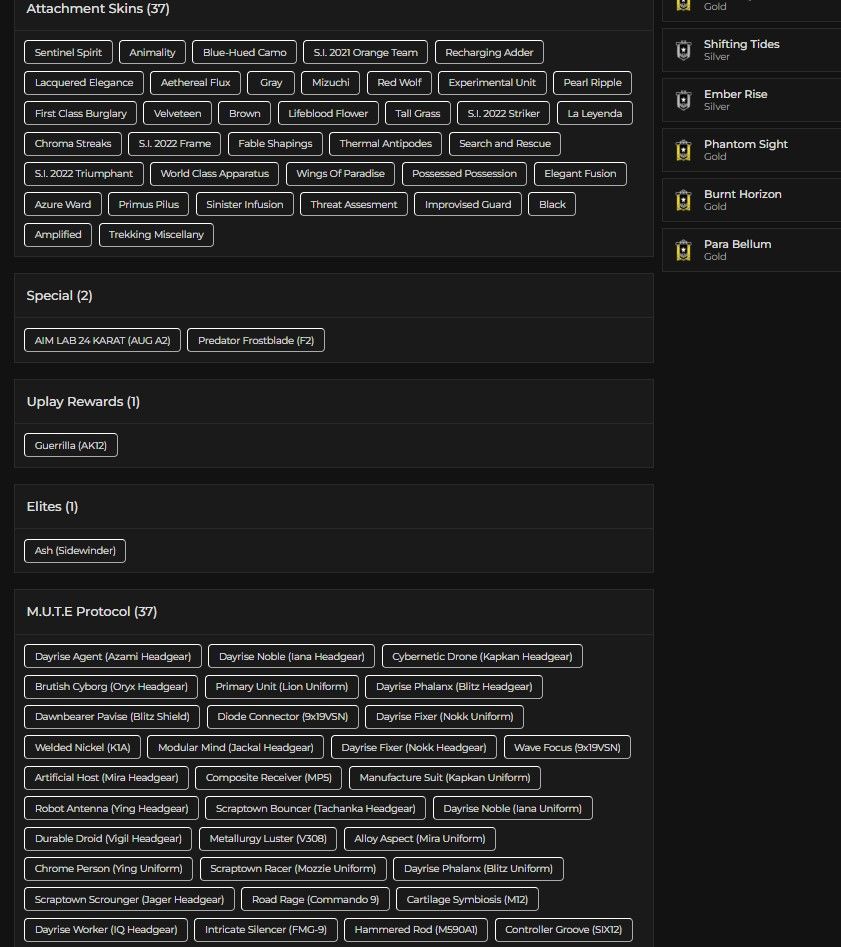Click the Azure Ward tag

(x=63, y=204)
